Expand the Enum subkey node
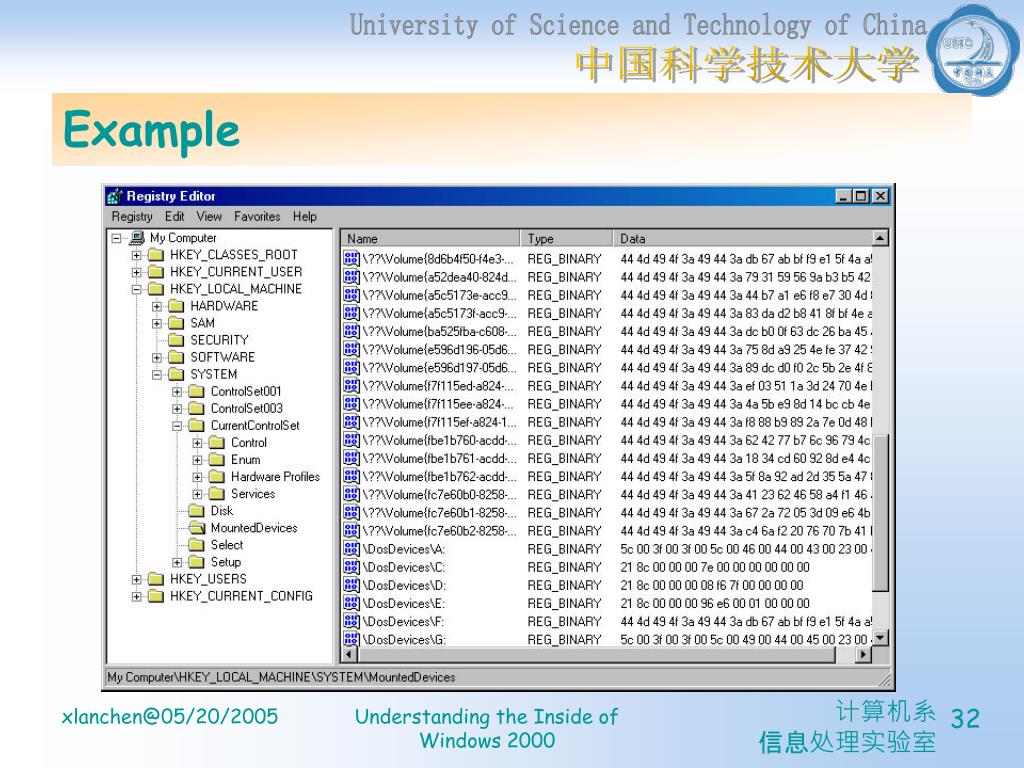The height and width of the screenshot is (768, 1024). pyautogui.click(x=197, y=460)
